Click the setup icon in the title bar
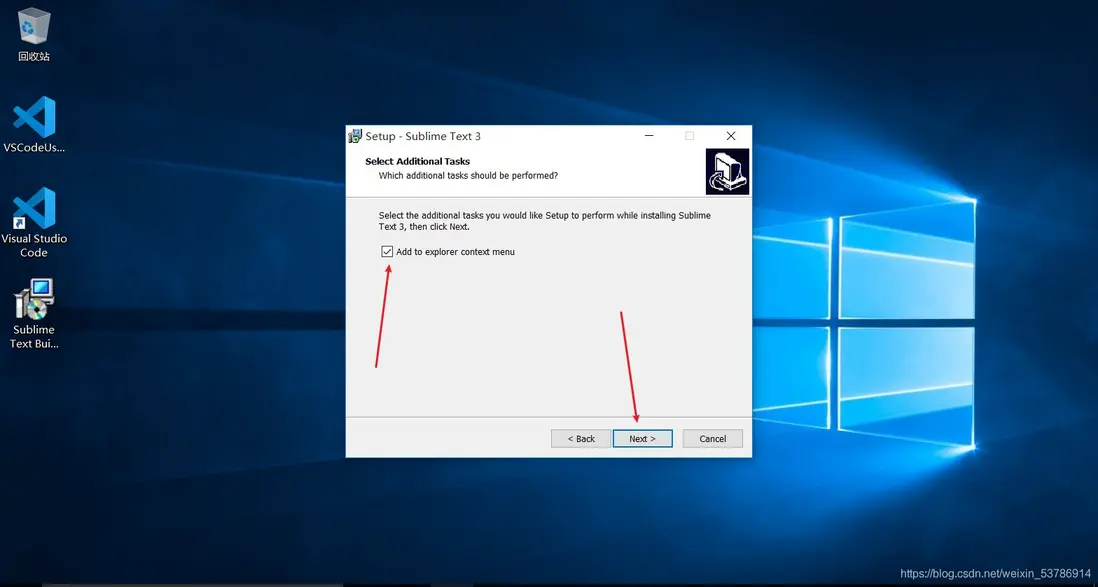Viewport: 1098px width, 587px height. click(356, 136)
